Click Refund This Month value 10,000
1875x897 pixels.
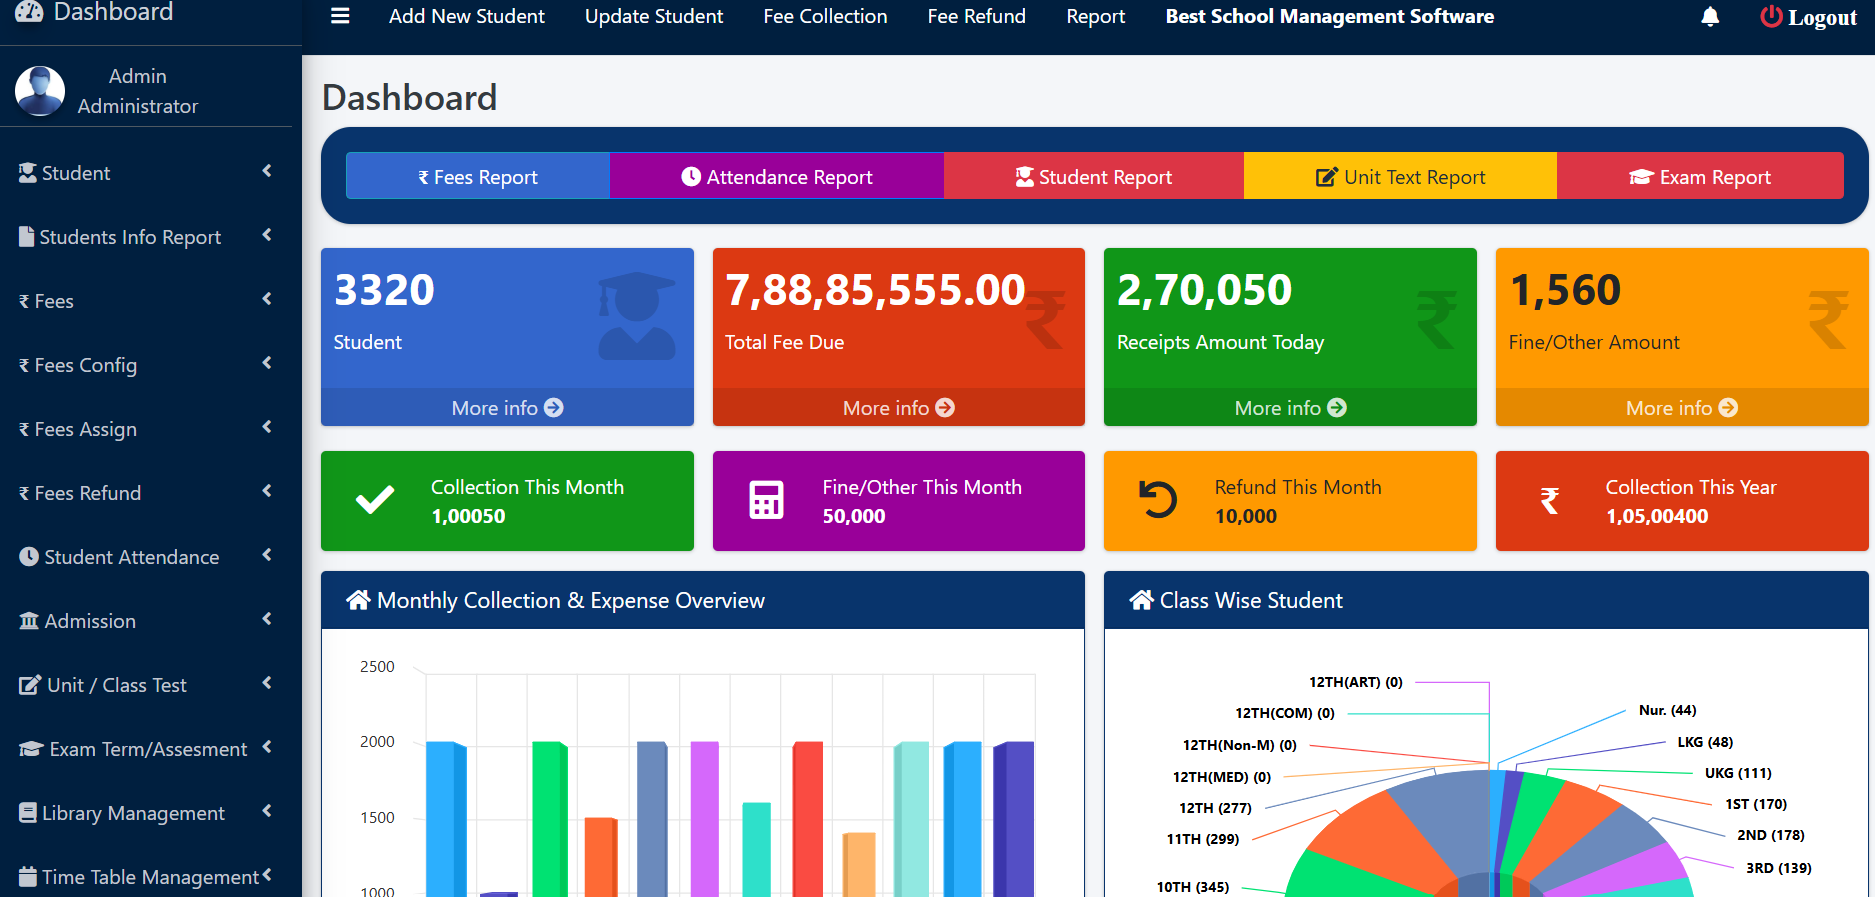click(1246, 516)
